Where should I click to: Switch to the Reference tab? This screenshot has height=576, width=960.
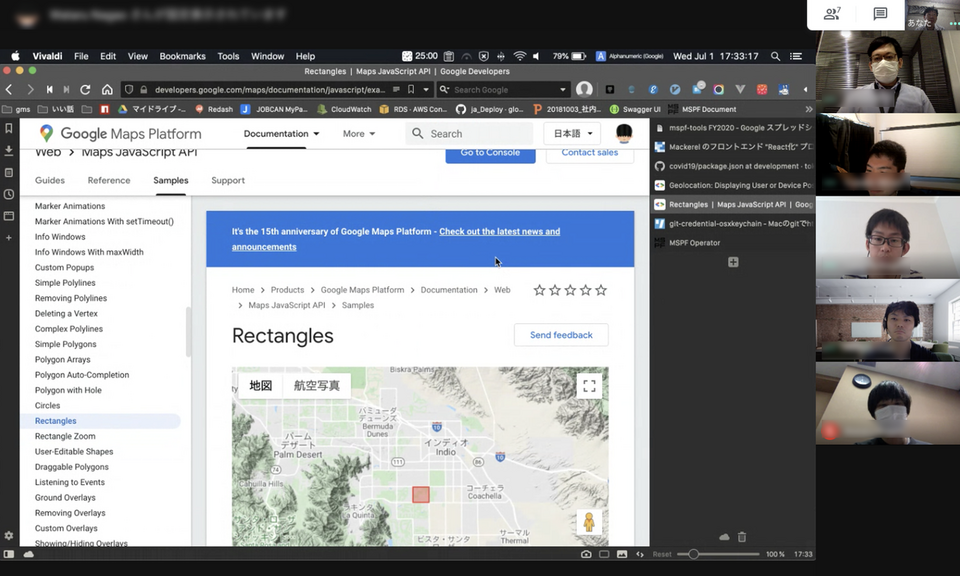point(109,180)
